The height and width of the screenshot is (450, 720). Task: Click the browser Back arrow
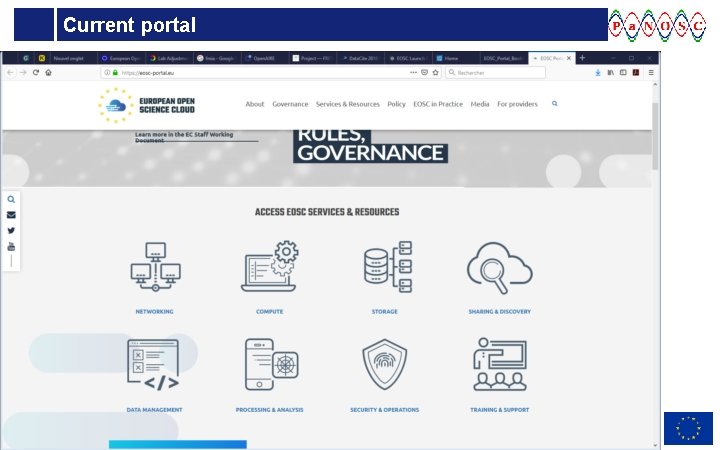click(x=10, y=73)
